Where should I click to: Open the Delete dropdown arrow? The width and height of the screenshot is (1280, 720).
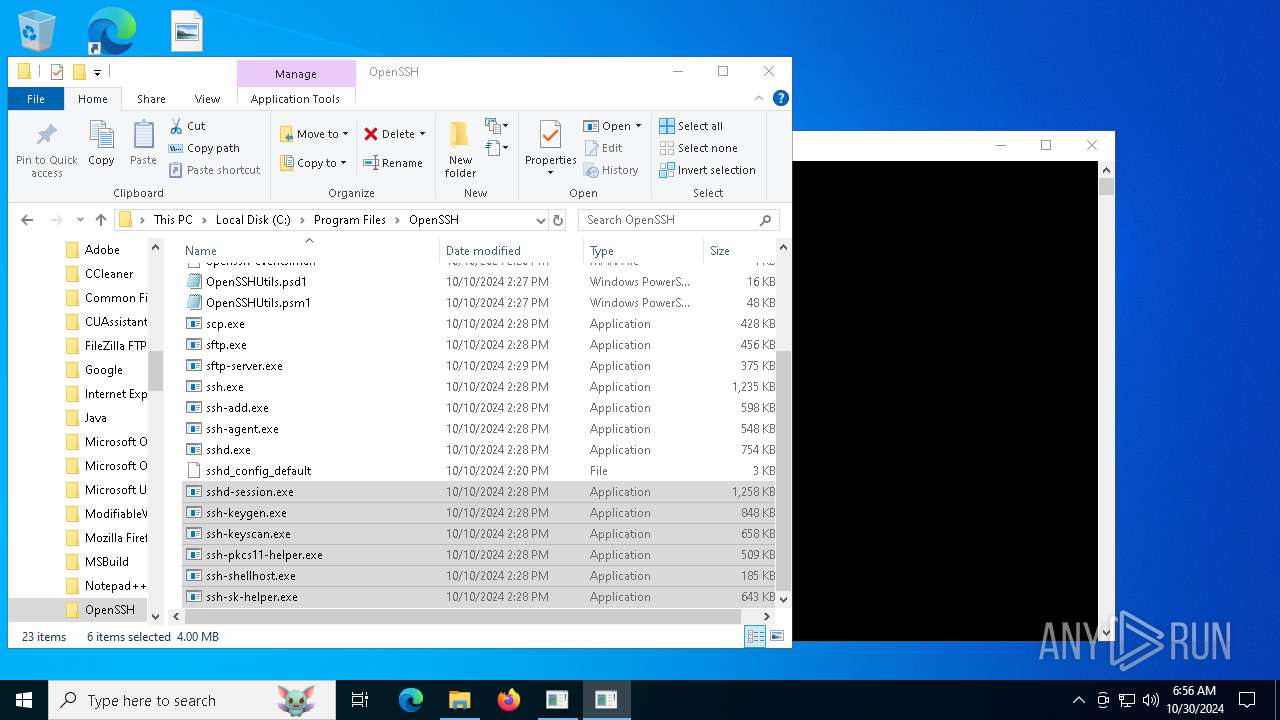coord(422,134)
